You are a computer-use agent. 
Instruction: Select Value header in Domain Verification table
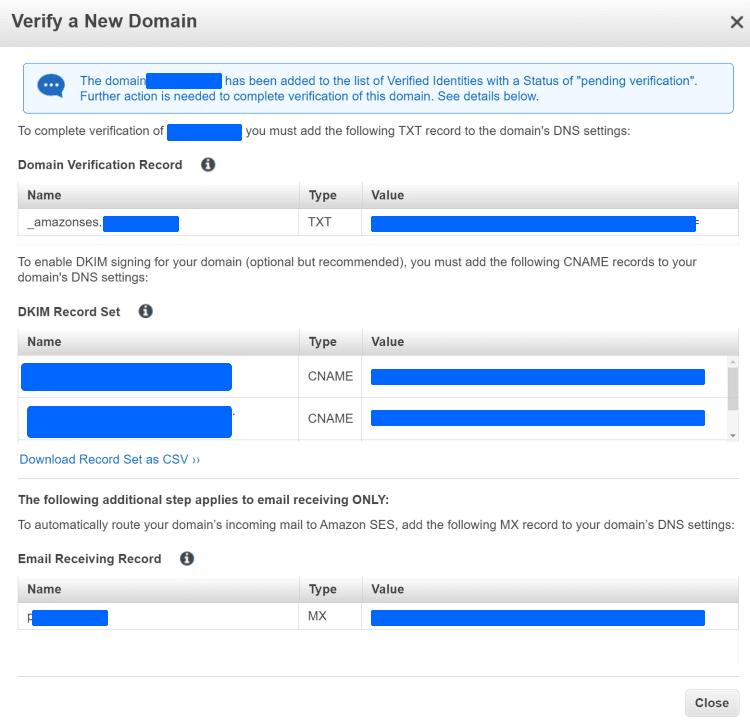tap(387, 195)
